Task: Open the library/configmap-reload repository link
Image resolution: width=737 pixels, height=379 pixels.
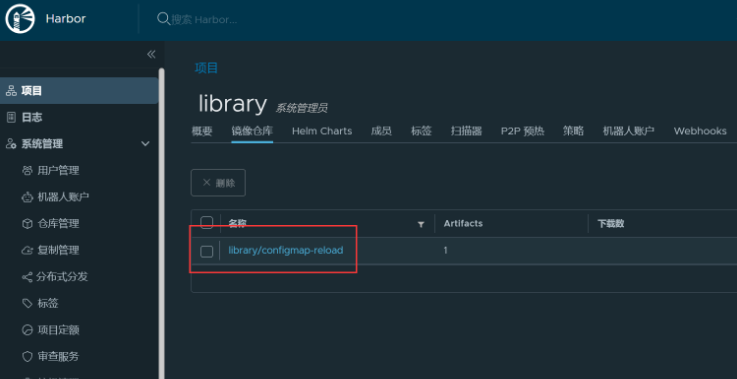Action: (286, 251)
